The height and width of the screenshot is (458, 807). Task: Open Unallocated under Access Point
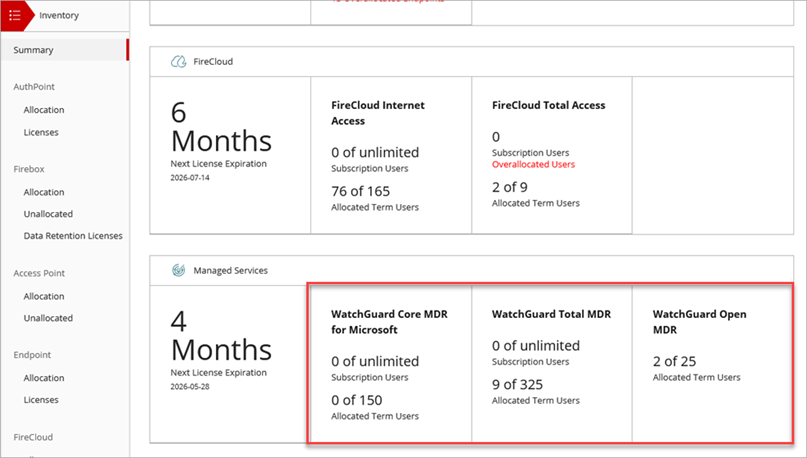[48, 318]
